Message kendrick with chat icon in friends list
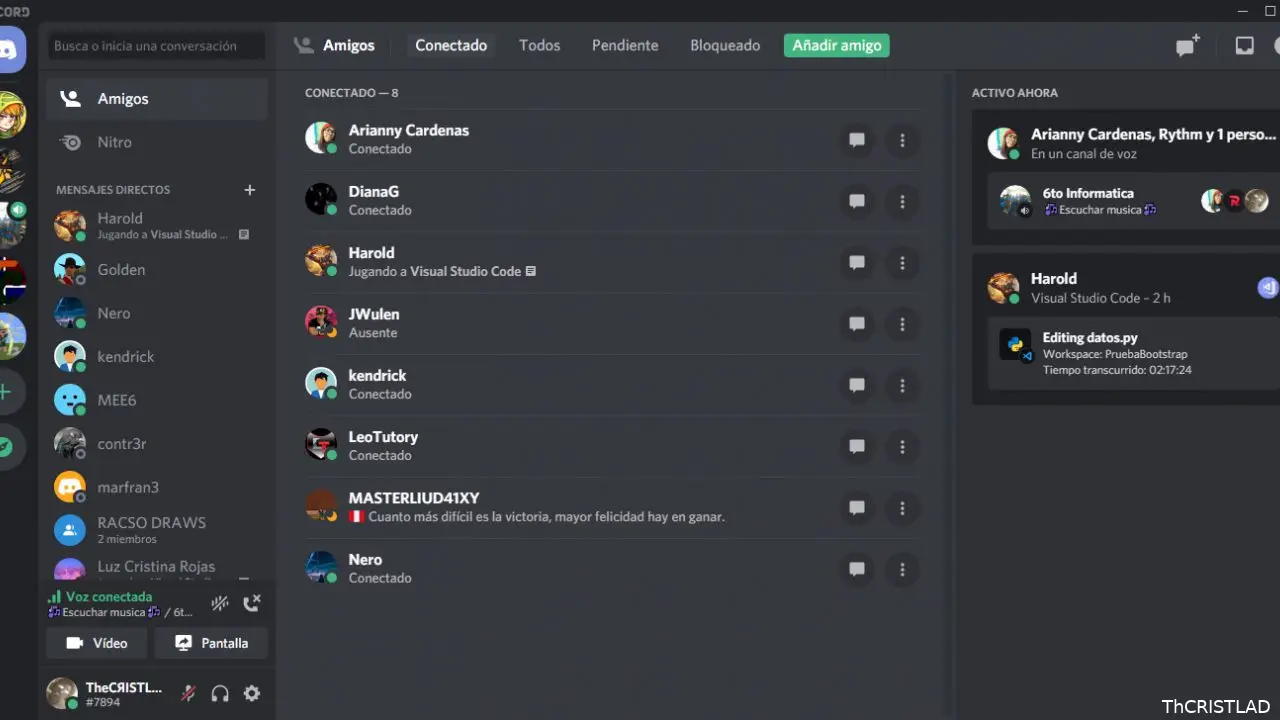1280x720 pixels. pos(857,385)
